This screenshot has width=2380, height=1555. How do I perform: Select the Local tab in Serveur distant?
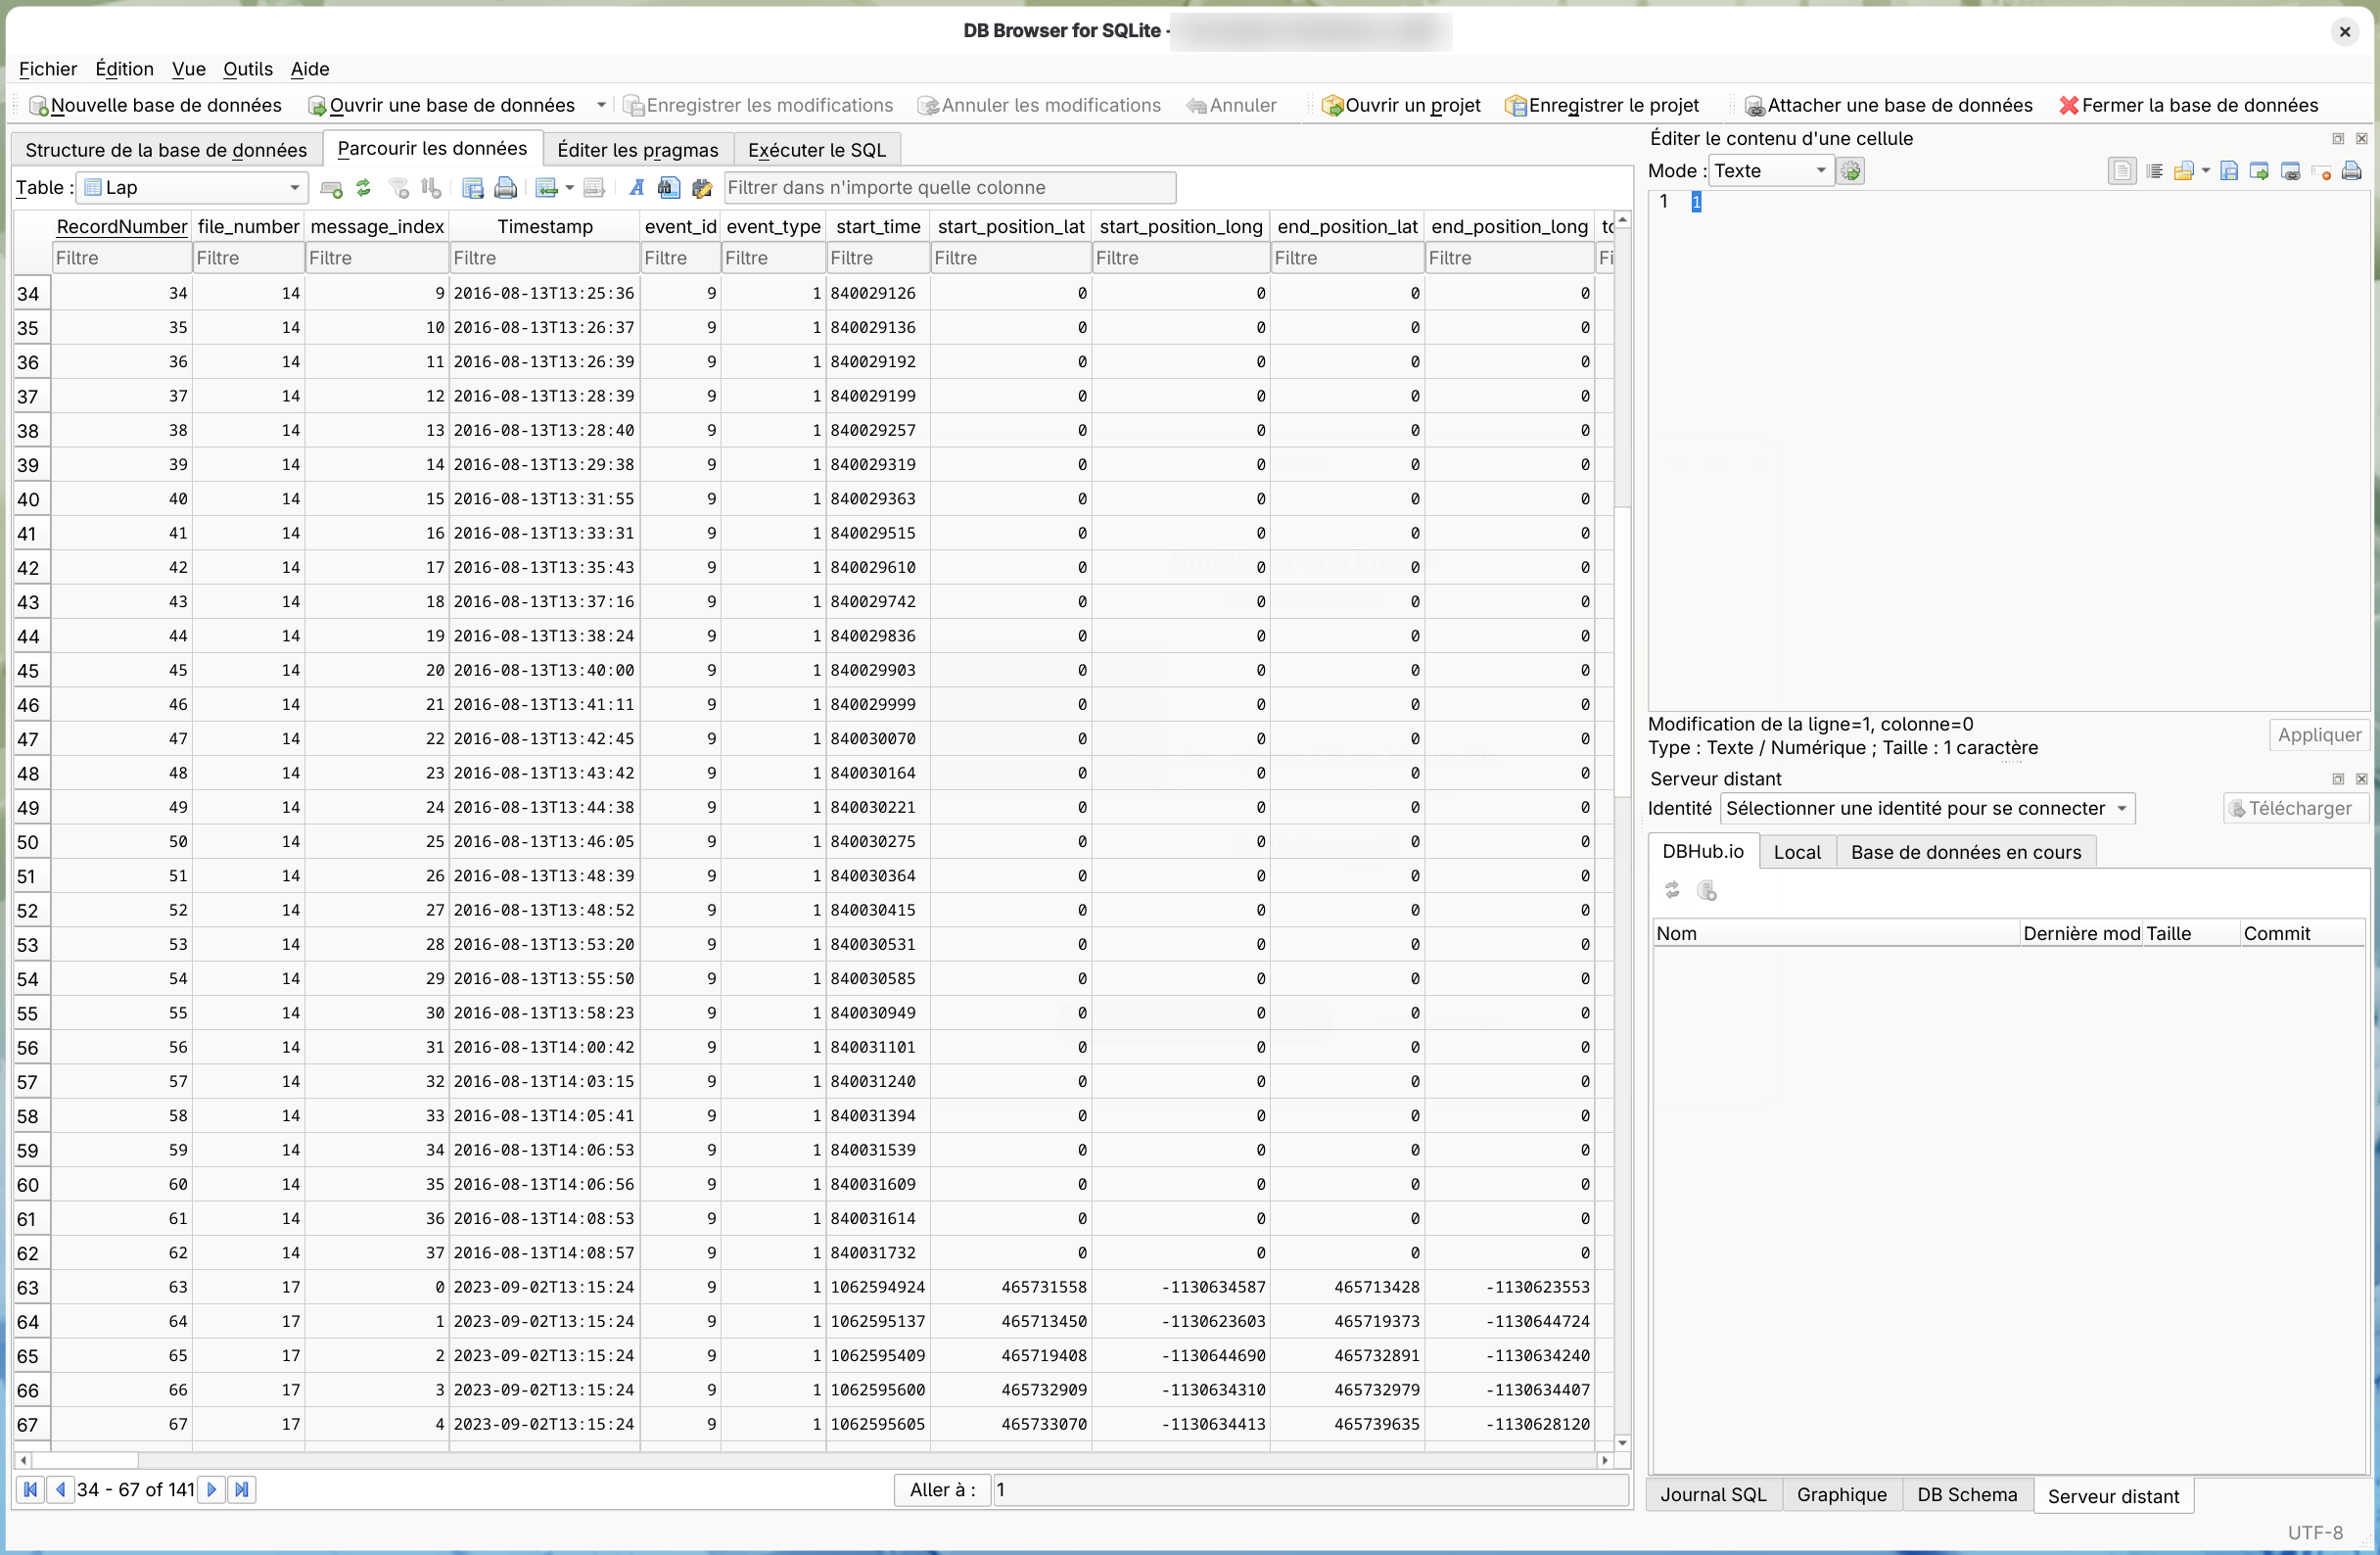(x=1797, y=852)
